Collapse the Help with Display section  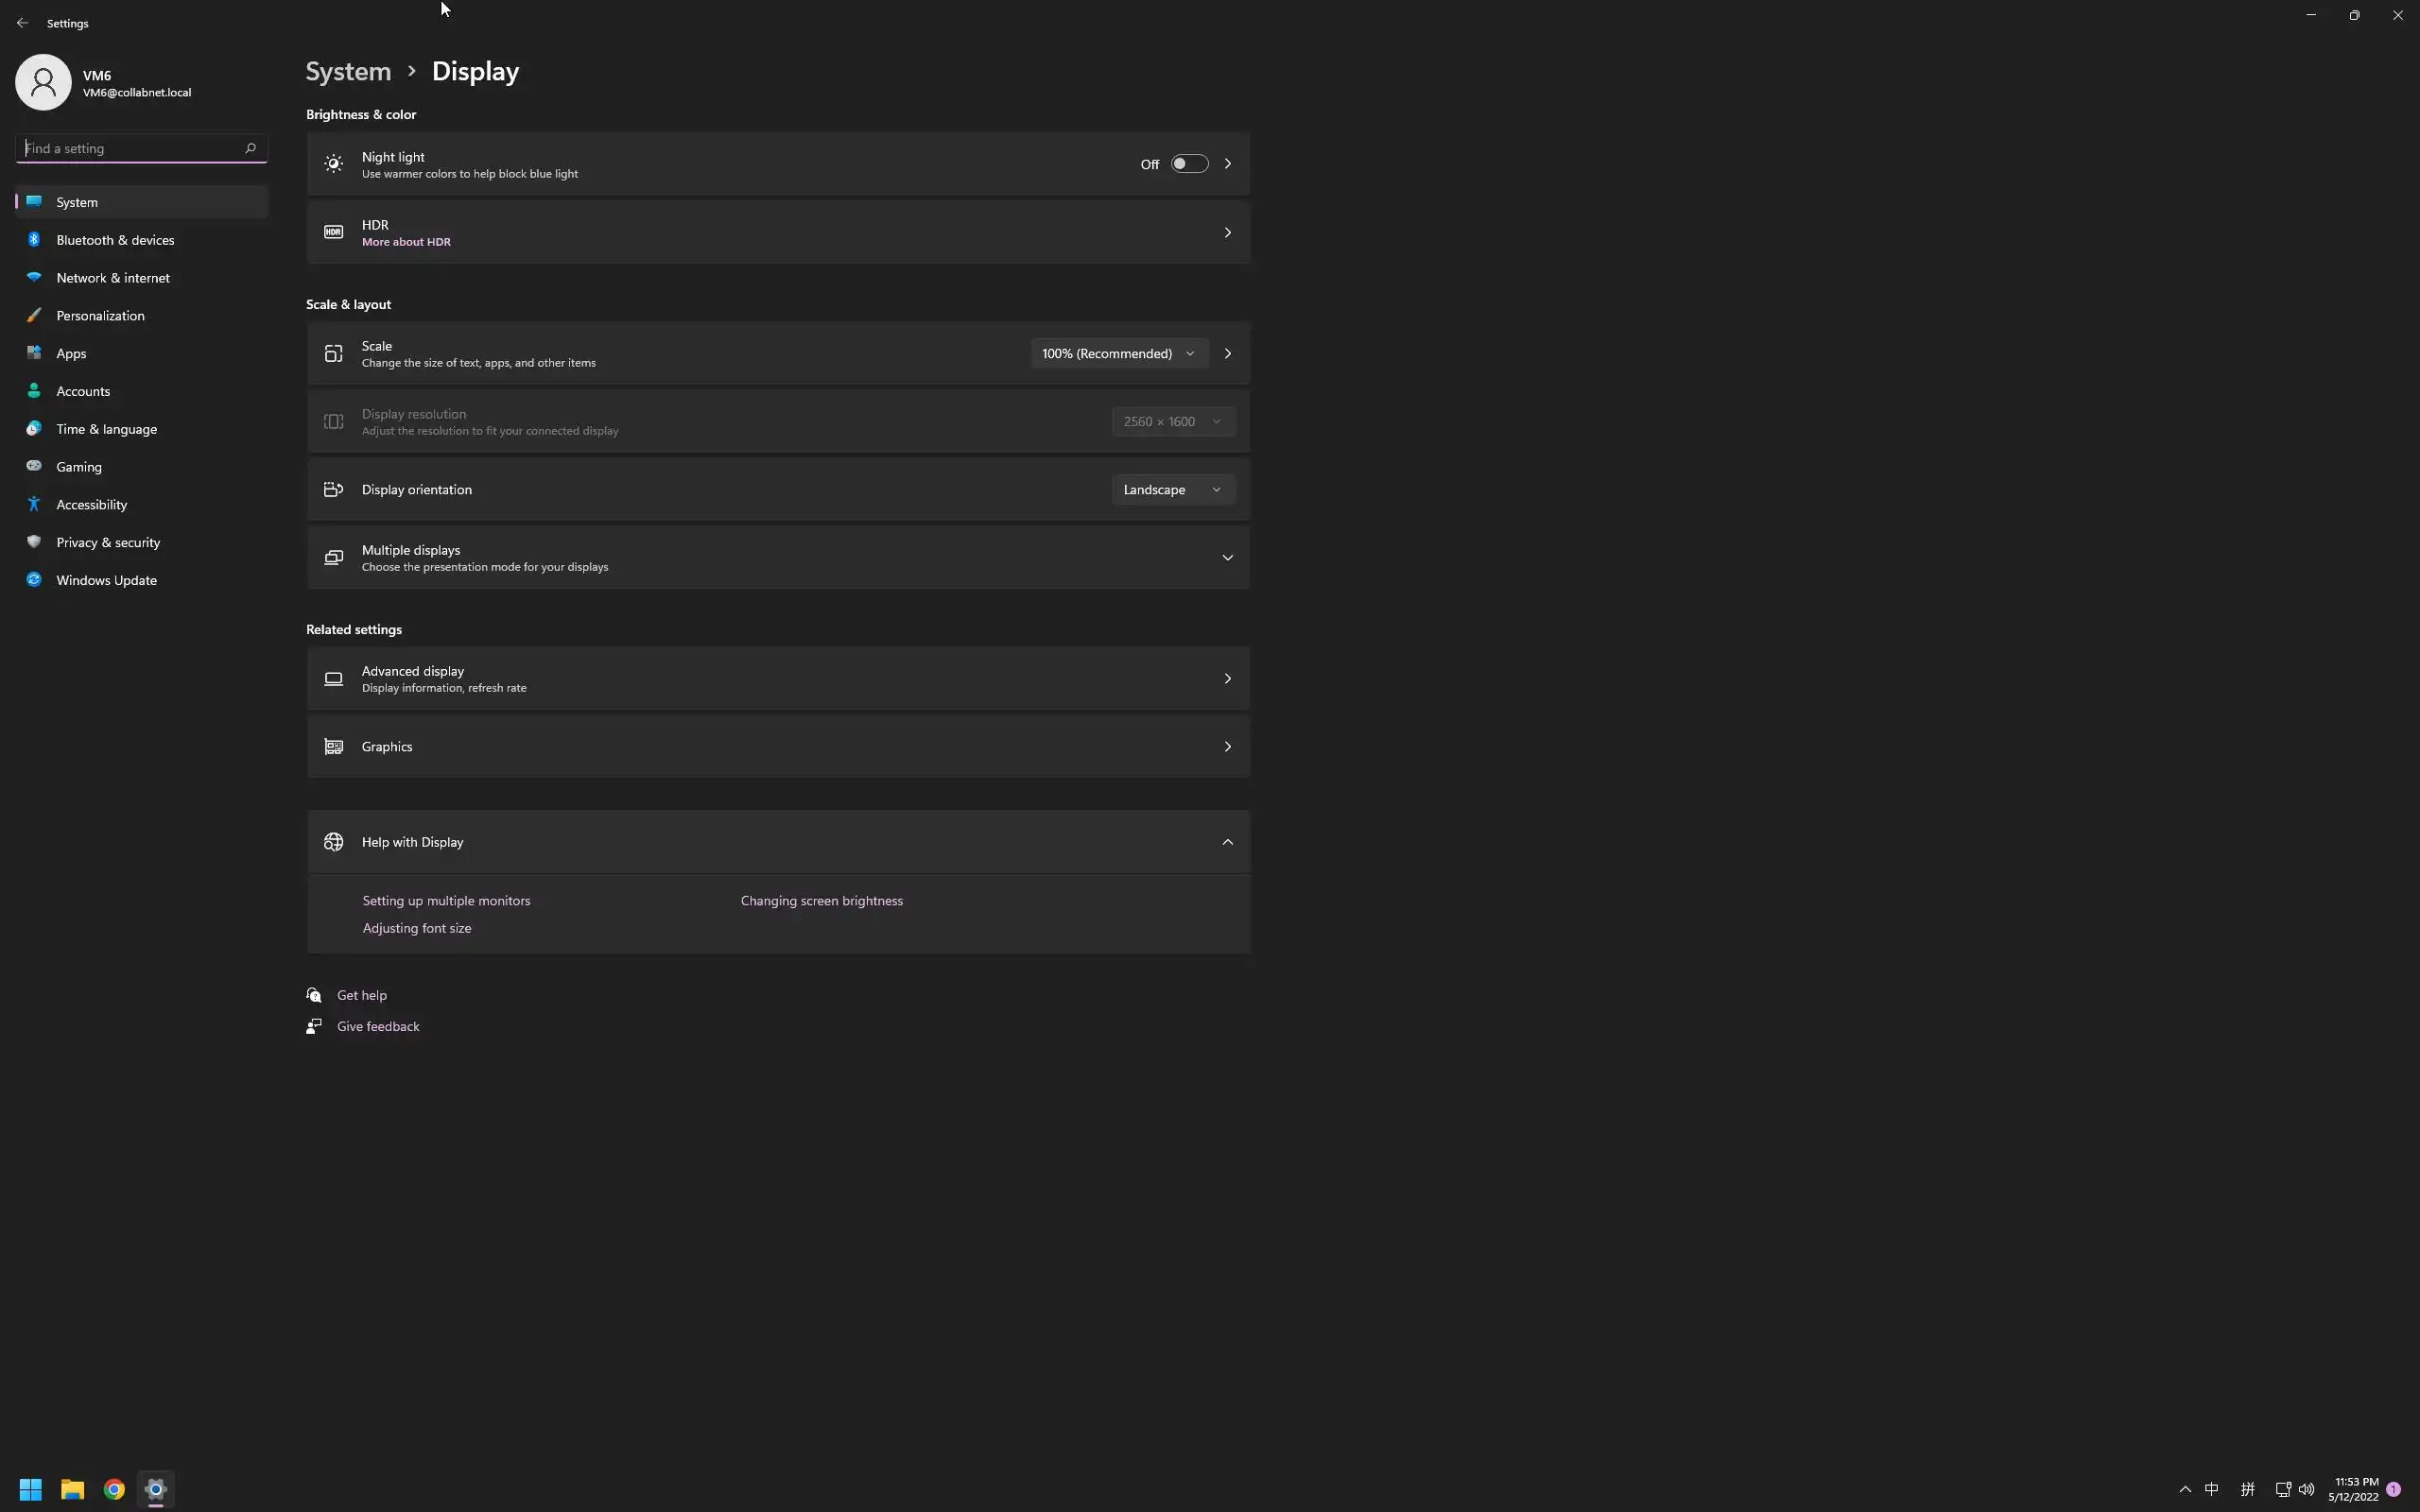[1227, 842]
